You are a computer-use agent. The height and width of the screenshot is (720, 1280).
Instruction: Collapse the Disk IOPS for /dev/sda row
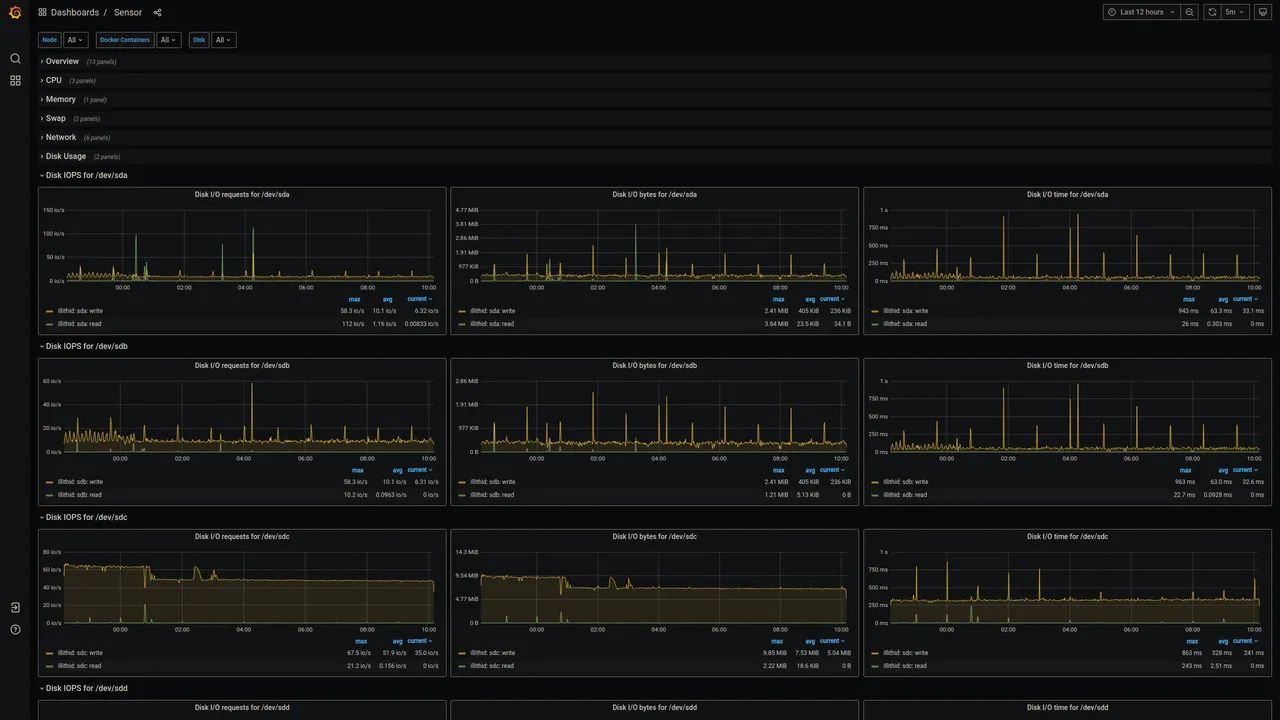[86, 176]
